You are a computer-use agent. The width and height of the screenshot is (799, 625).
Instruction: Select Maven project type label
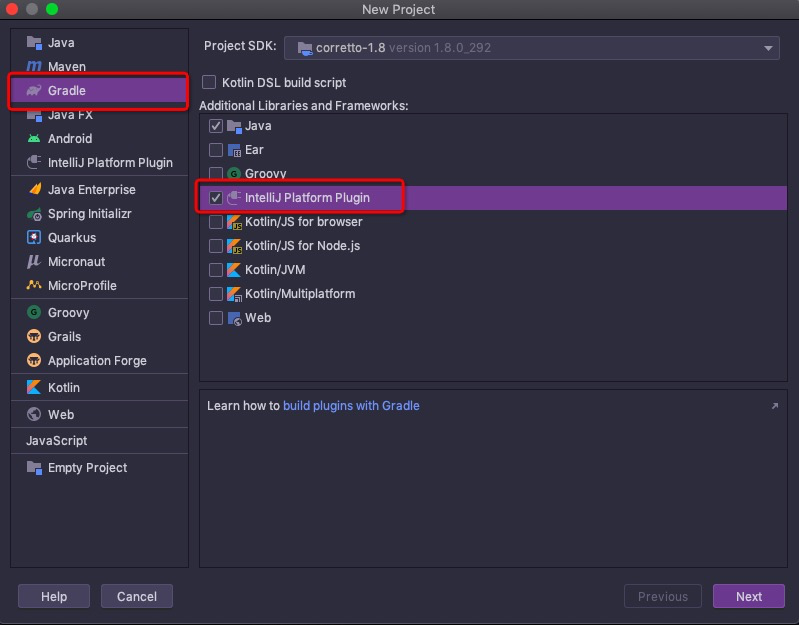pos(67,67)
